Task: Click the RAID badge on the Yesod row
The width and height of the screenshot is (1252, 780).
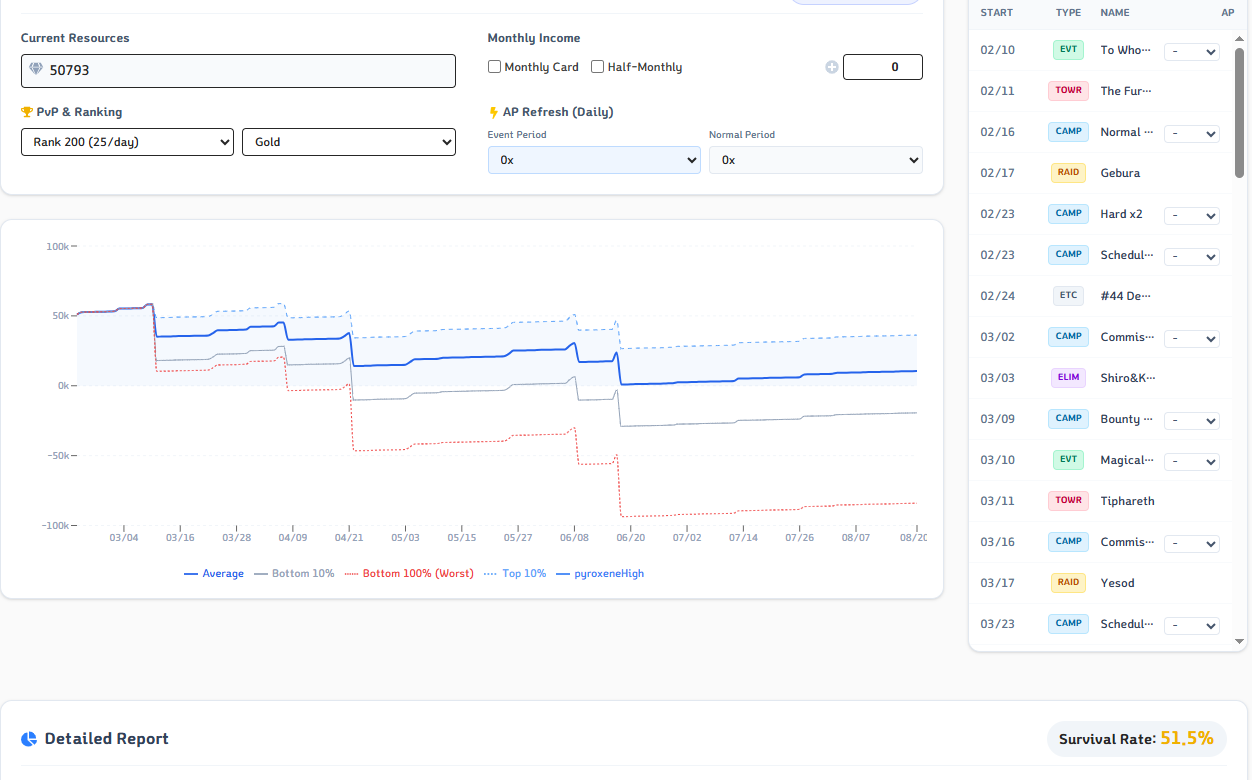Action: [1068, 583]
